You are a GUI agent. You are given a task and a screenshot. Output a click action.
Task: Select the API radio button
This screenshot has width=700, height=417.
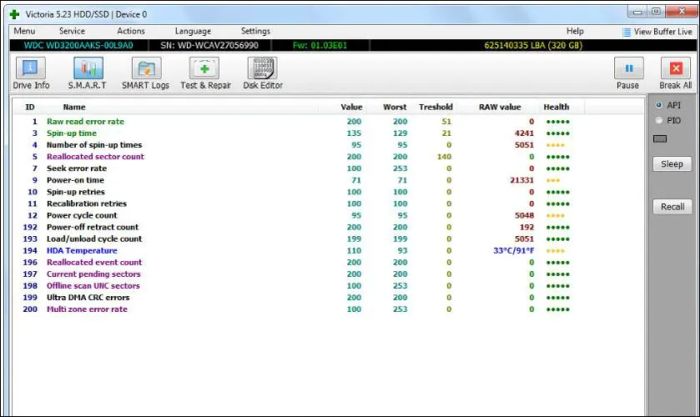(659, 105)
